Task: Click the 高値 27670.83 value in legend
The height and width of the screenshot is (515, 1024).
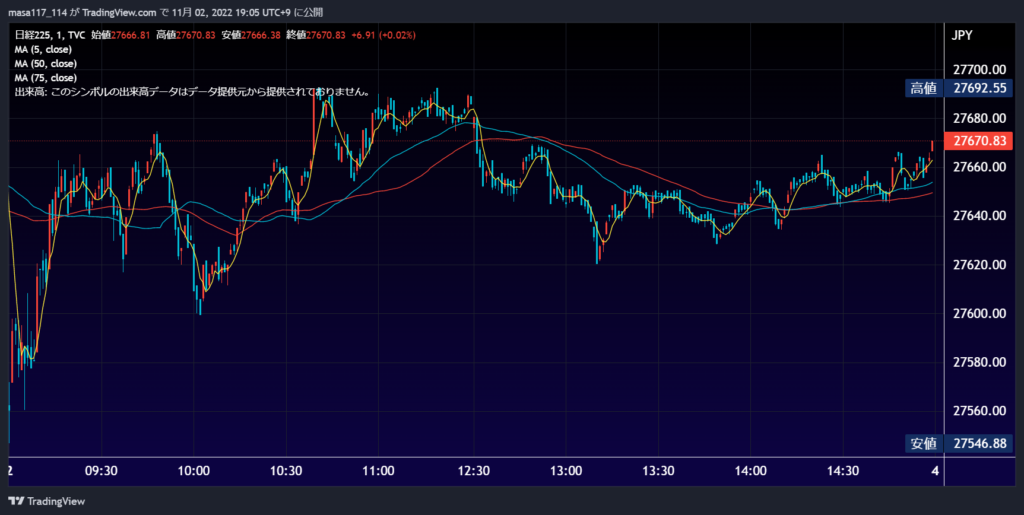Action: point(185,35)
